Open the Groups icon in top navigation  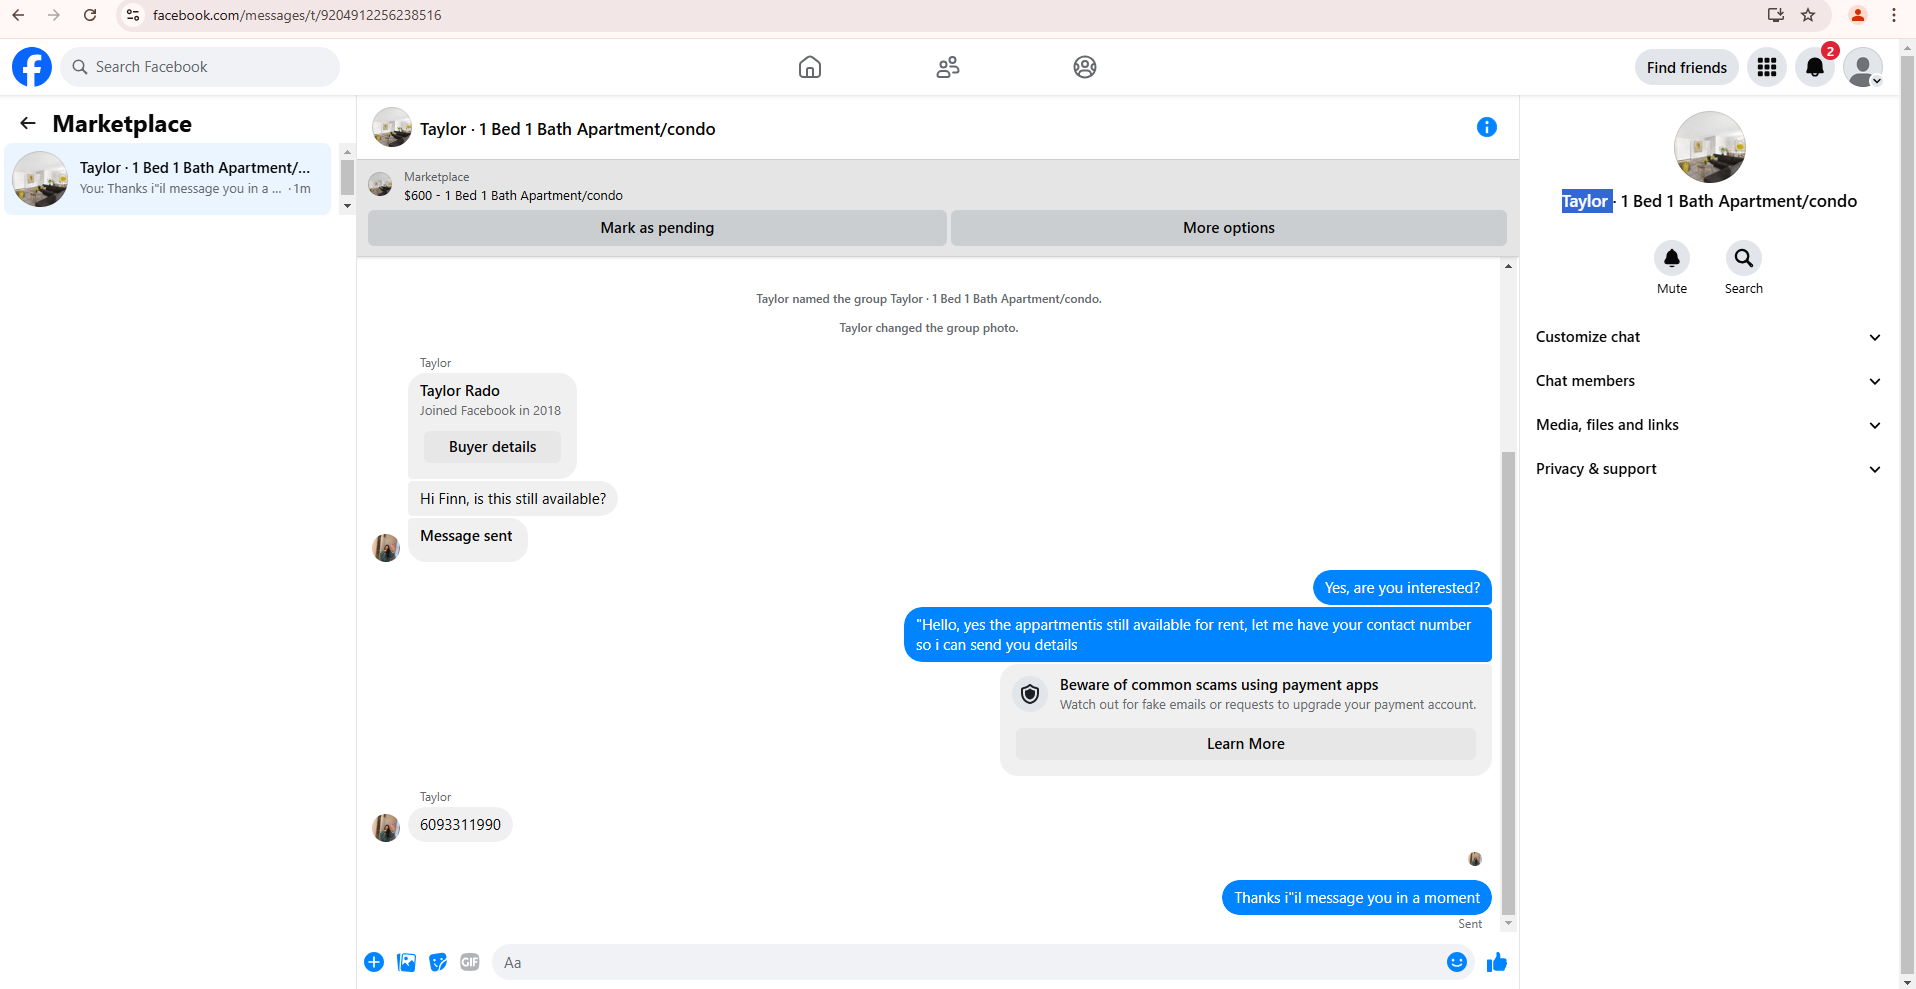(x=1085, y=67)
